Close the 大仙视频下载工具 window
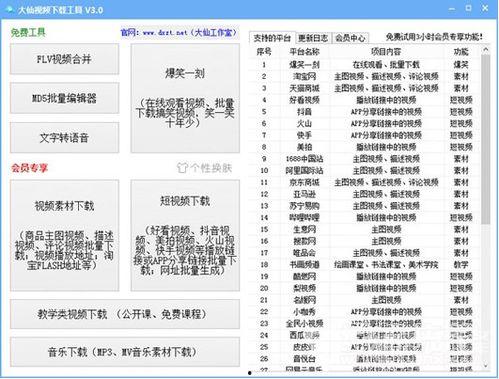499x379 pixels. (485, 8)
